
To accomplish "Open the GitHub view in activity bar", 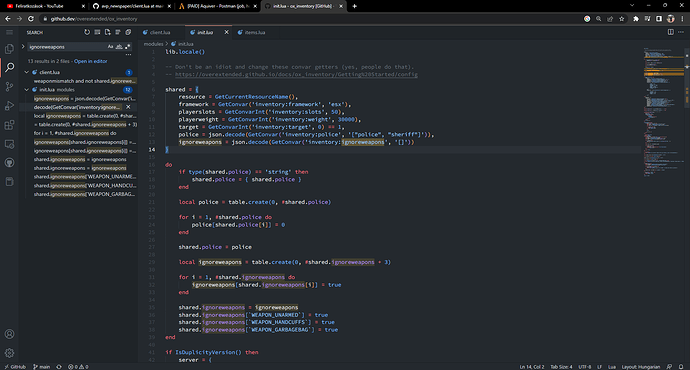I will 9,163.
